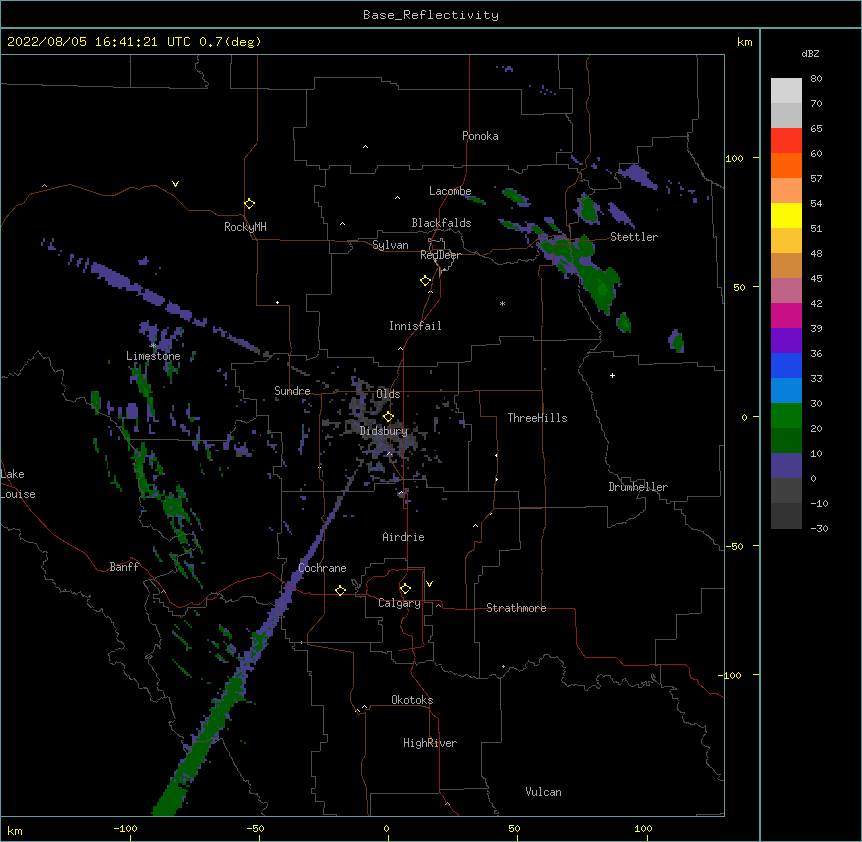This screenshot has height=842, width=862.
Task: Click the 54 value on the dBZ scale
Action: click(816, 203)
